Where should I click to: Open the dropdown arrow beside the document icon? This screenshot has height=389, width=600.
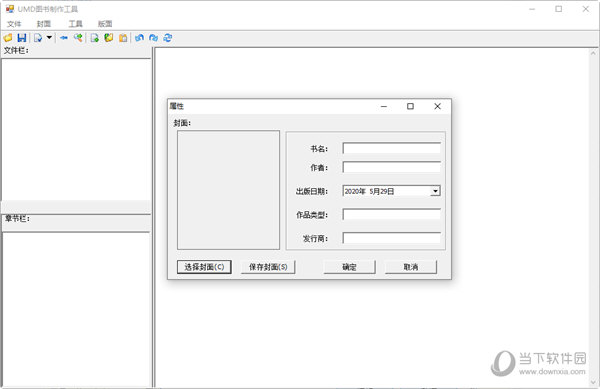[x=49, y=37]
